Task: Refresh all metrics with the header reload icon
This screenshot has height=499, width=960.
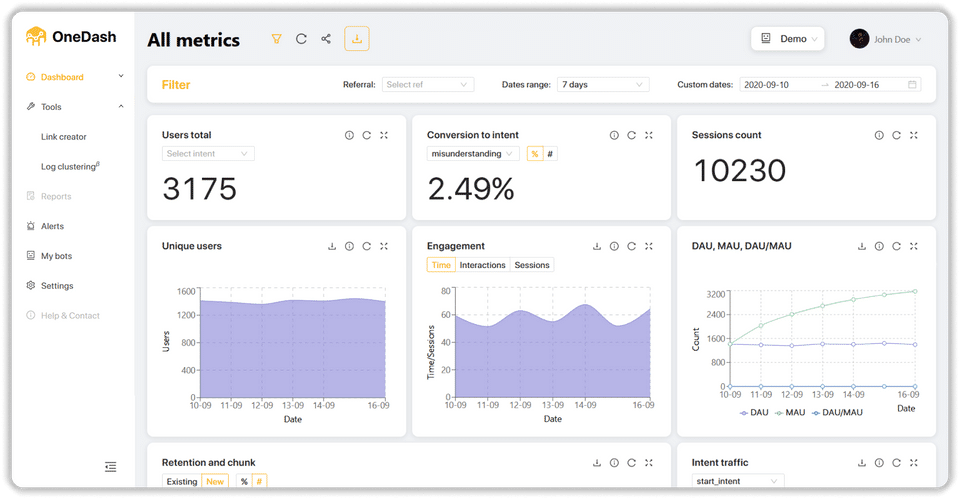Action: coord(301,39)
